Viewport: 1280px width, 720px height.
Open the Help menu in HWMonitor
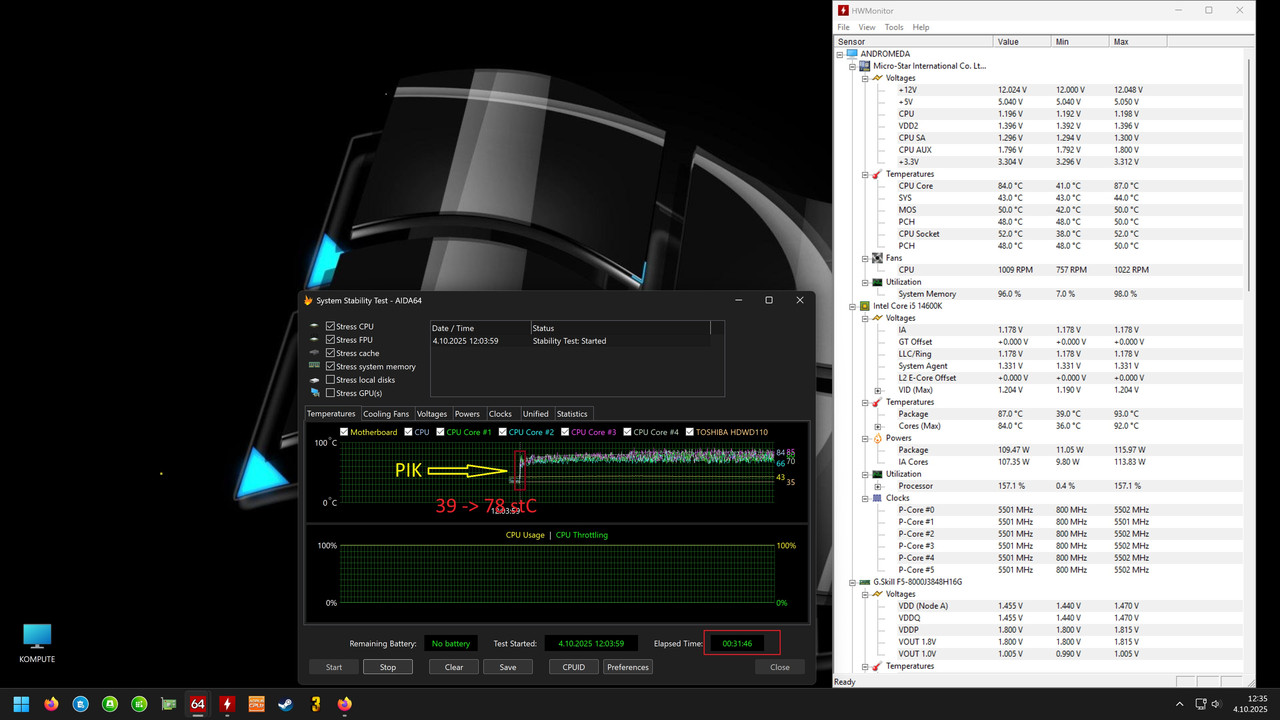click(x=921, y=27)
